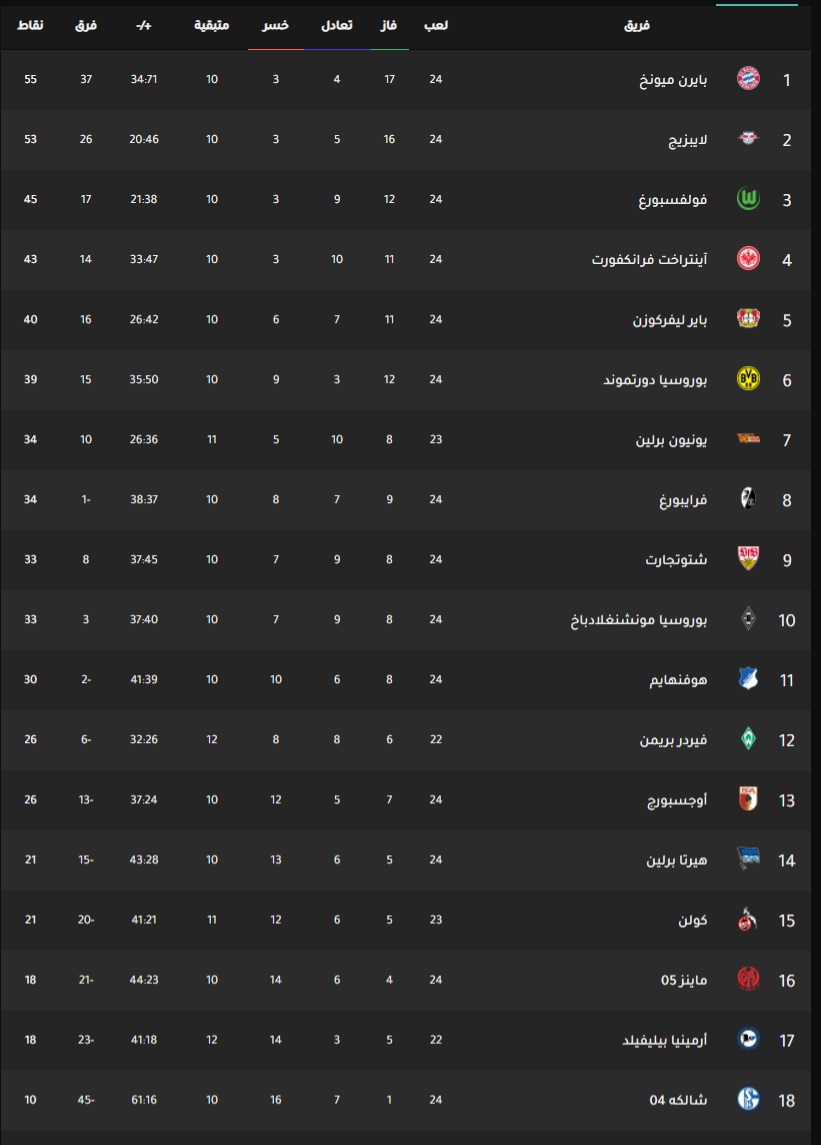Click the Union Berlin club logo
The height and width of the screenshot is (1145, 821).
pos(748,439)
